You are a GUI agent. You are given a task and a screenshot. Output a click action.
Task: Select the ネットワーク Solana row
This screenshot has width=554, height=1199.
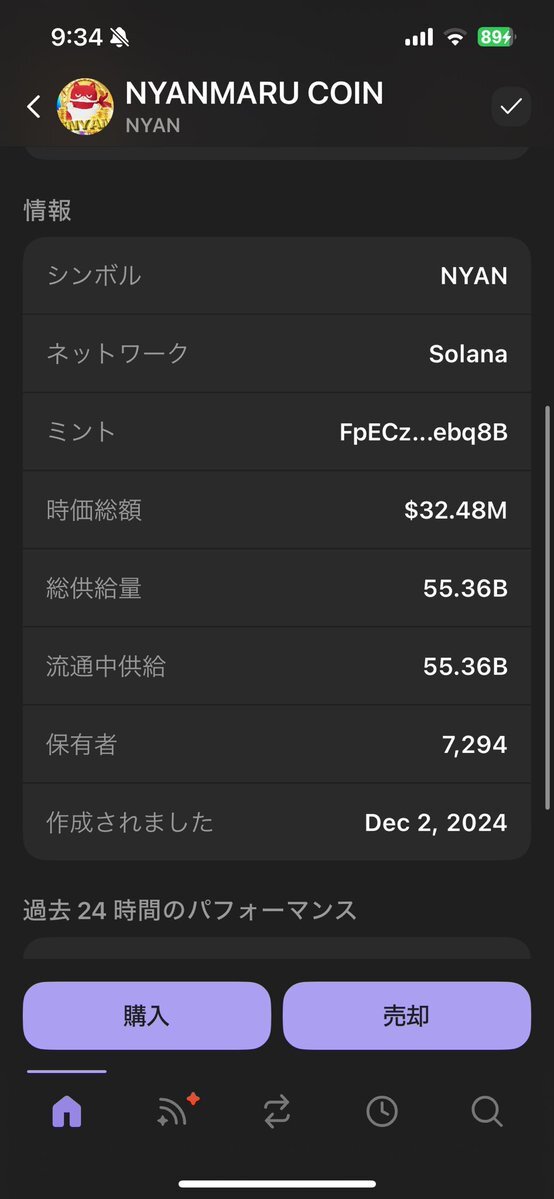pyautogui.click(x=277, y=354)
